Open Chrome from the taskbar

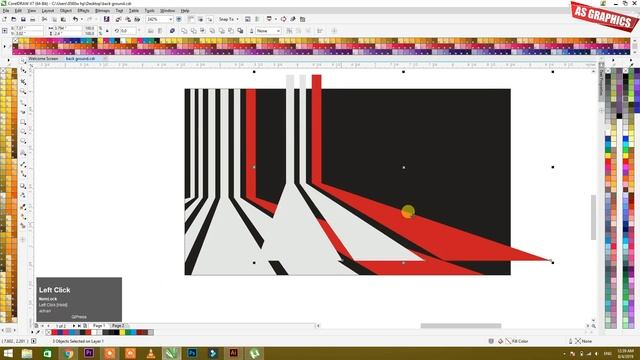click(68, 353)
